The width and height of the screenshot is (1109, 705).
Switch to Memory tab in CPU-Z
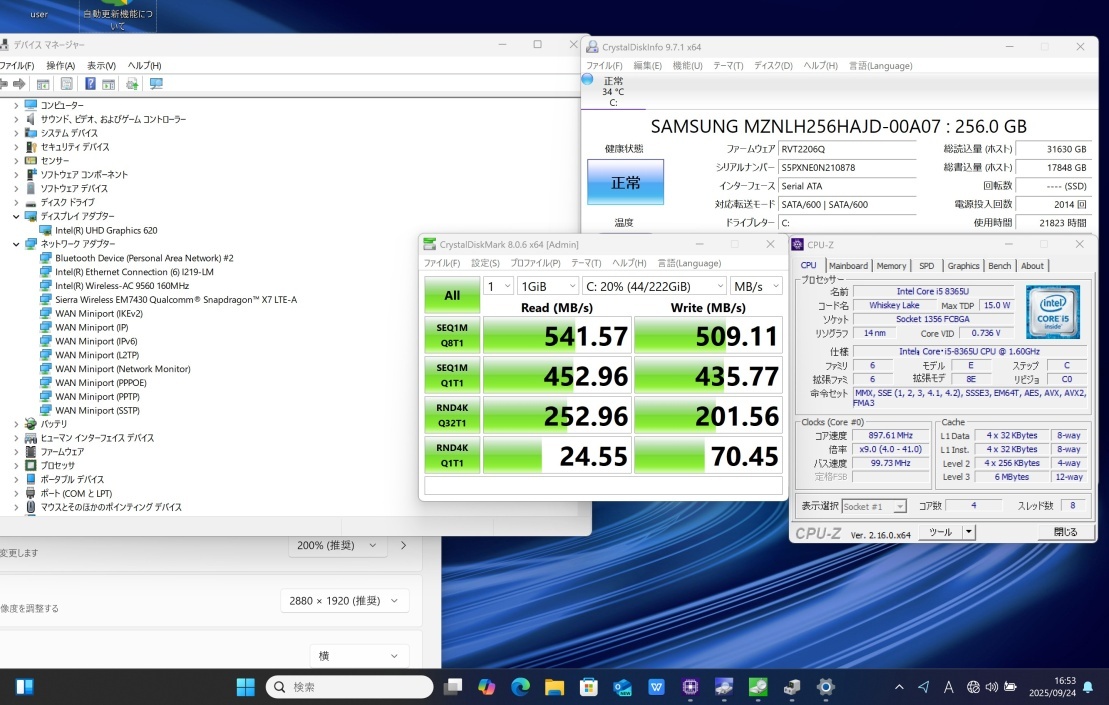pyautogui.click(x=891, y=266)
